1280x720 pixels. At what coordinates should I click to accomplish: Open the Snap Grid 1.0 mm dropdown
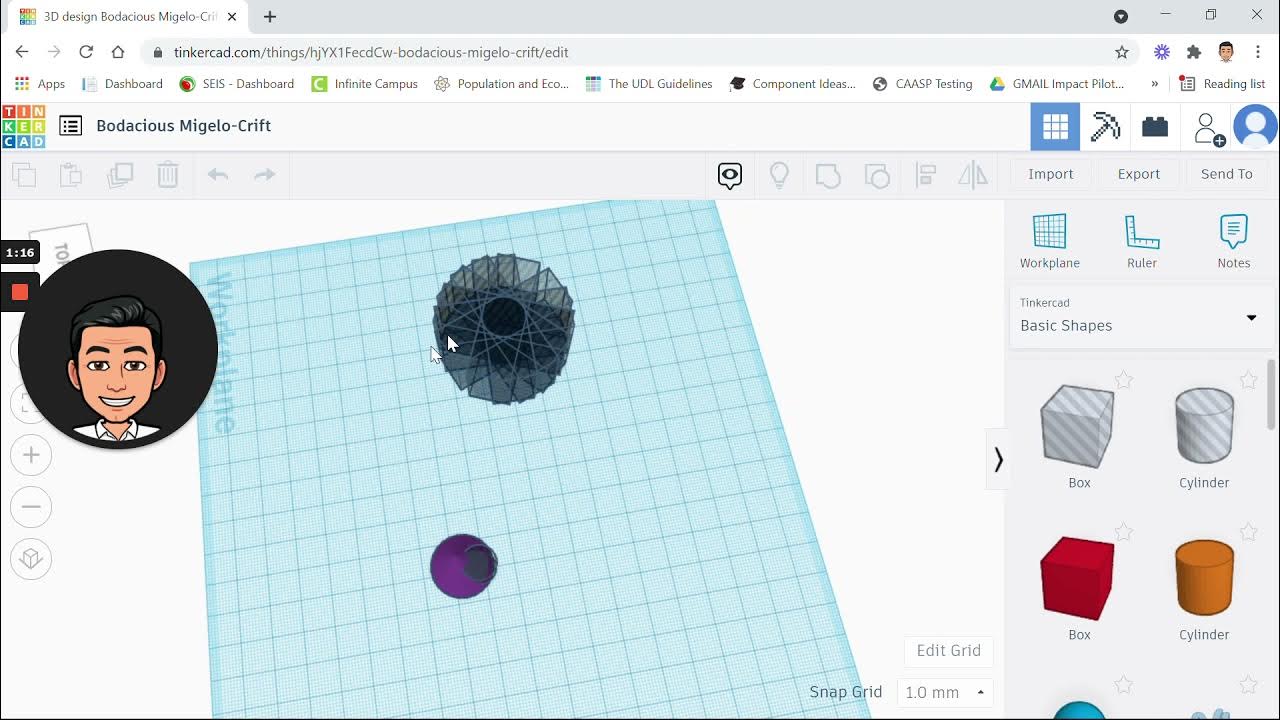click(x=944, y=692)
